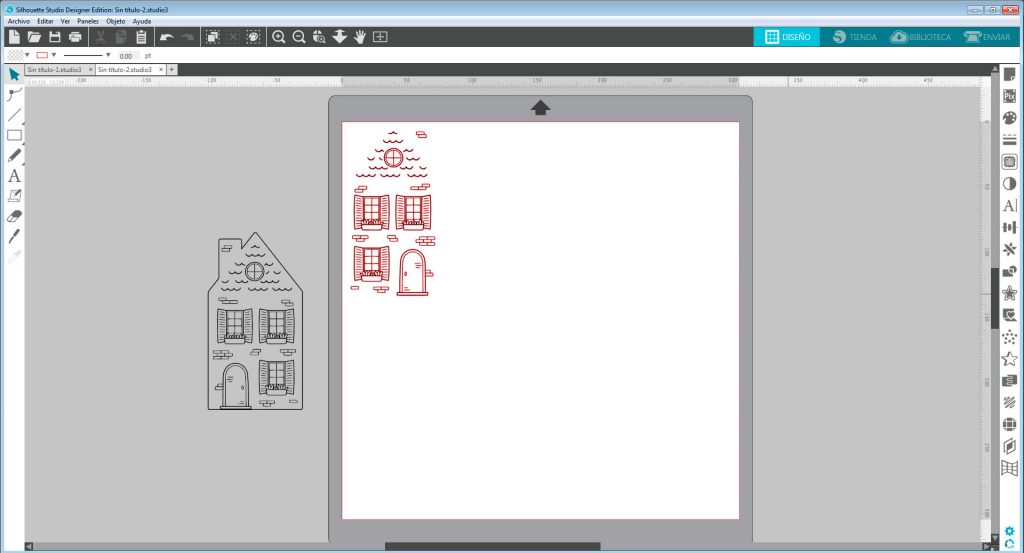This screenshot has height=553, width=1024.
Task: Select the black house outline on the gray area
Action: (255, 321)
